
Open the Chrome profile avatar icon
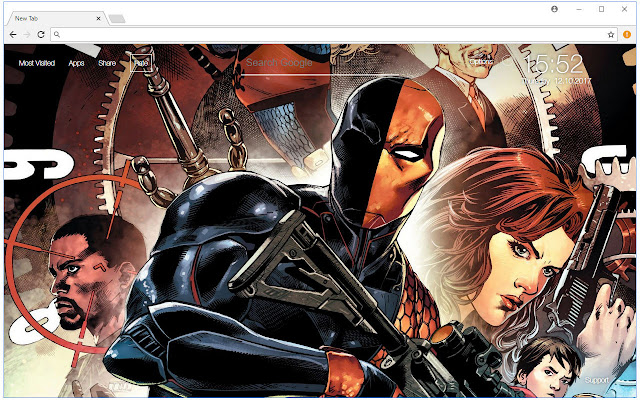tap(554, 9)
